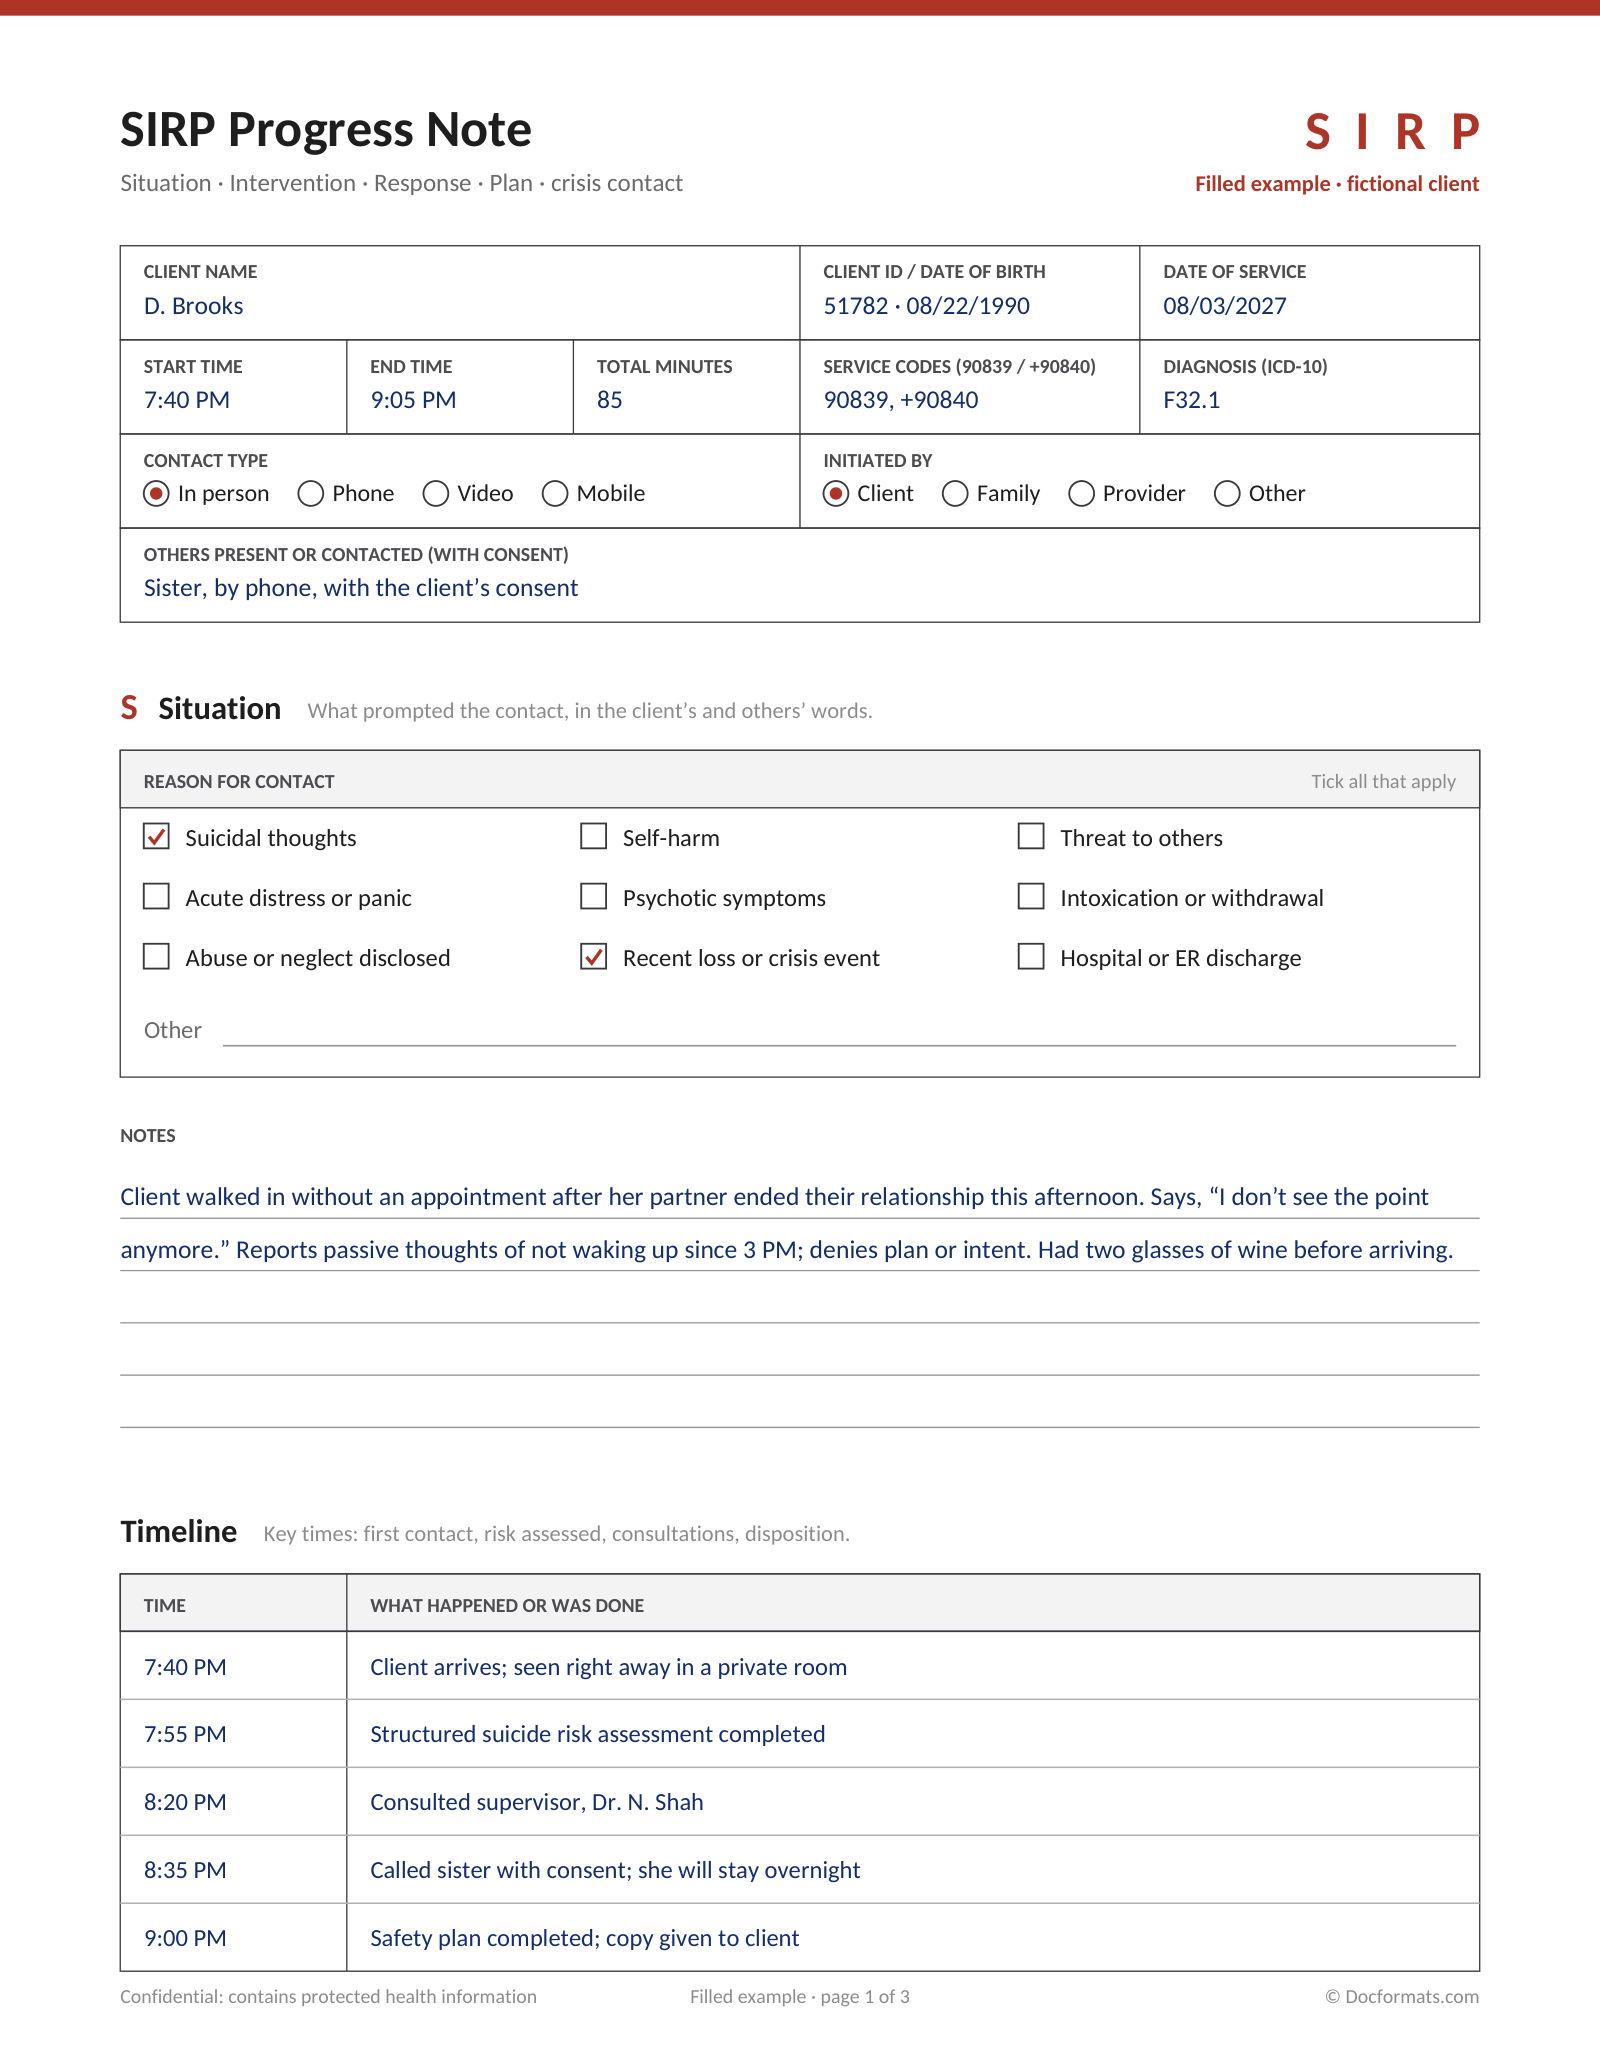This screenshot has height=2071, width=1600.
Task: Tick the Intoxication or withdrawal checkbox
Action: [1031, 897]
